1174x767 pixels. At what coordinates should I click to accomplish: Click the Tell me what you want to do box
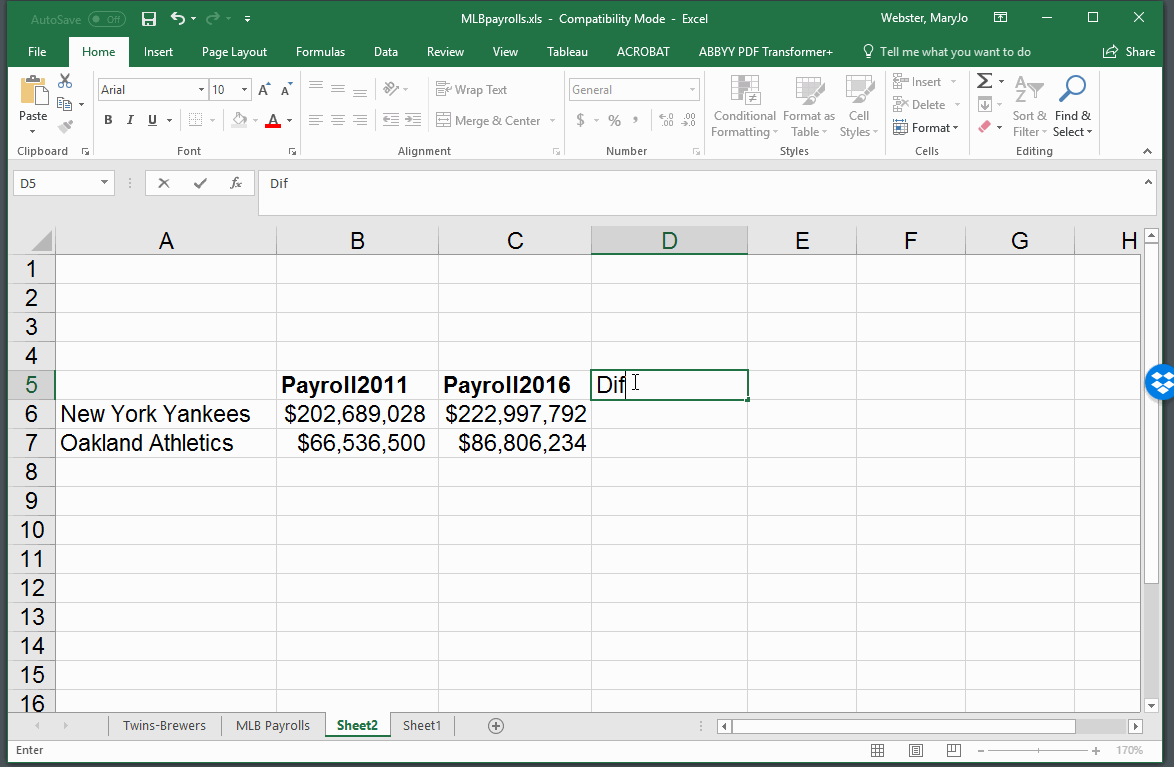click(x=947, y=52)
